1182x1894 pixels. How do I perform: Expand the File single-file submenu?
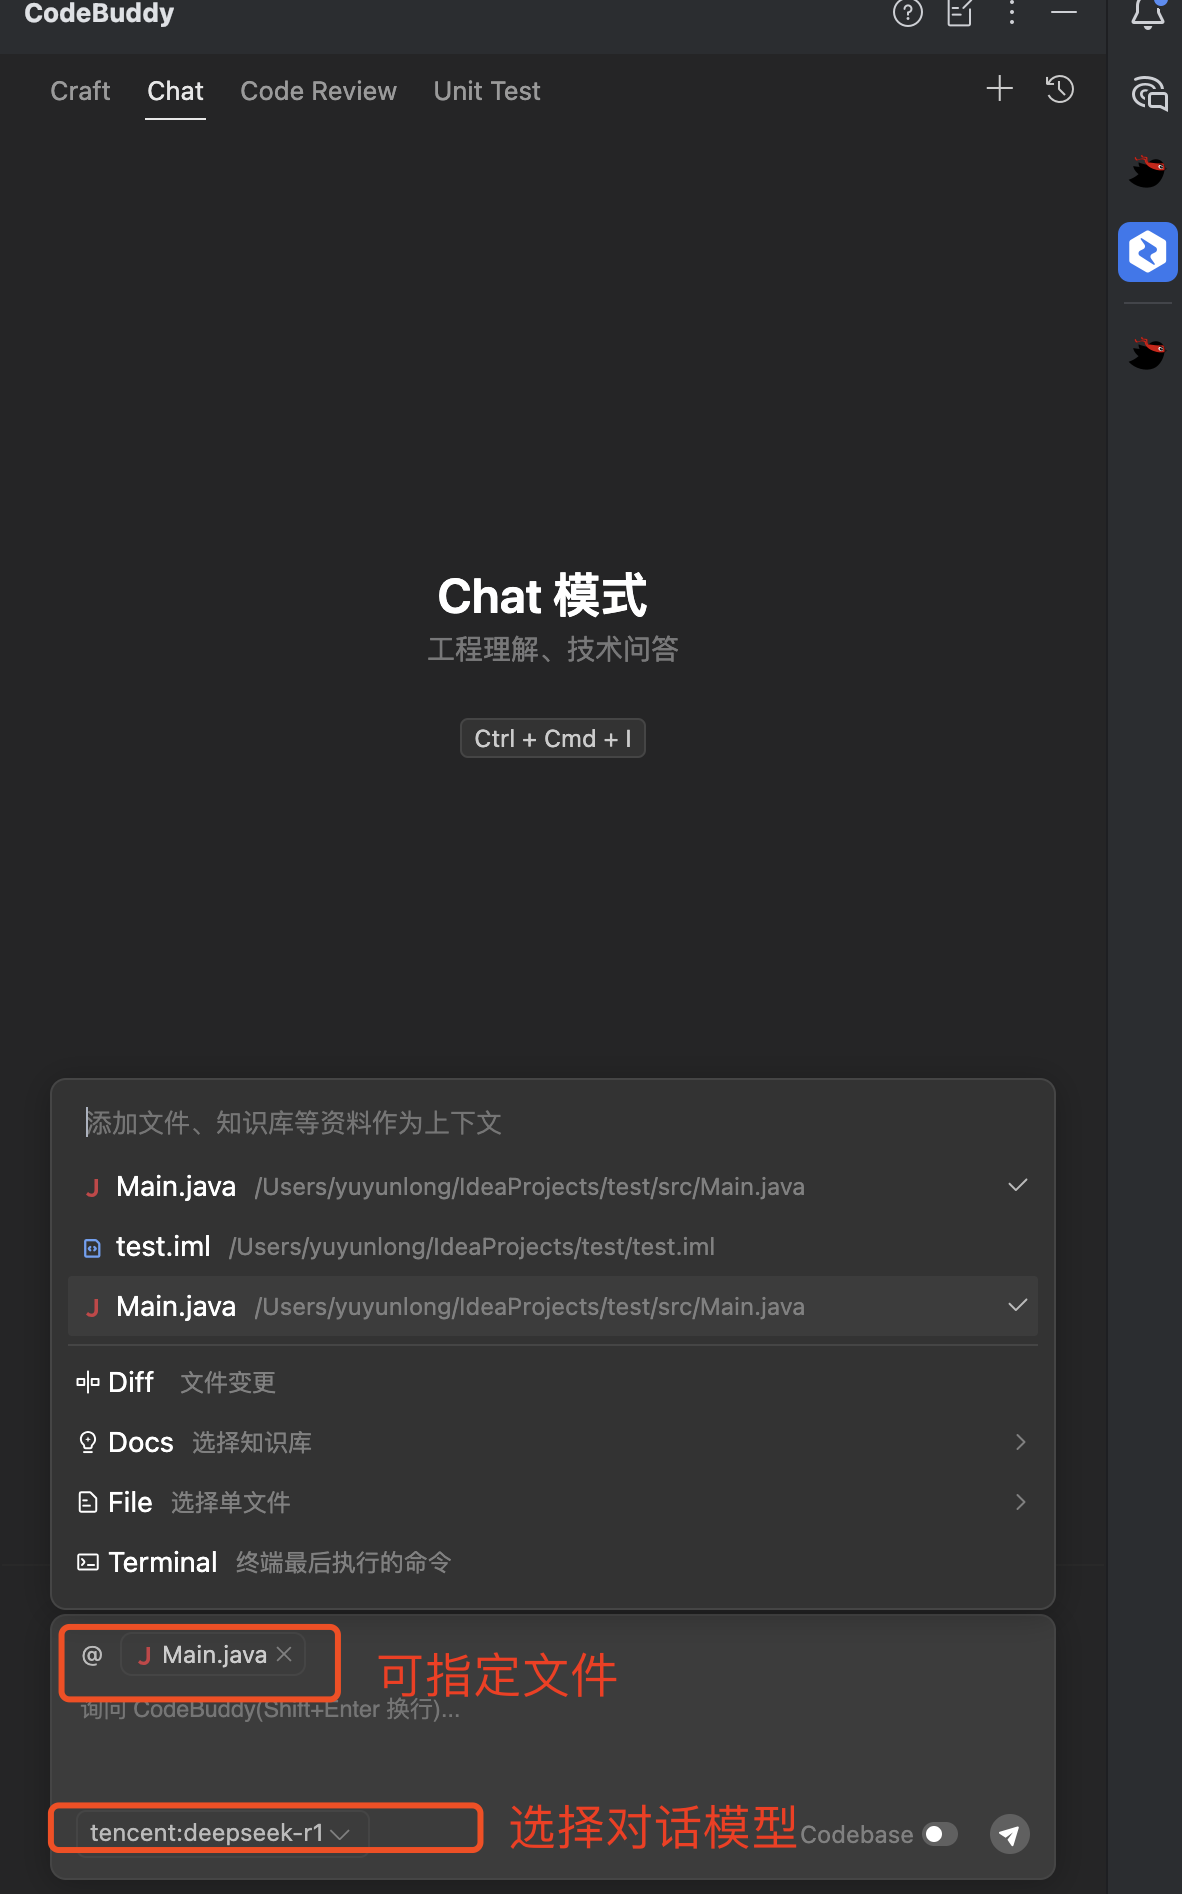pyautogui.click(x=553, y=1502)
